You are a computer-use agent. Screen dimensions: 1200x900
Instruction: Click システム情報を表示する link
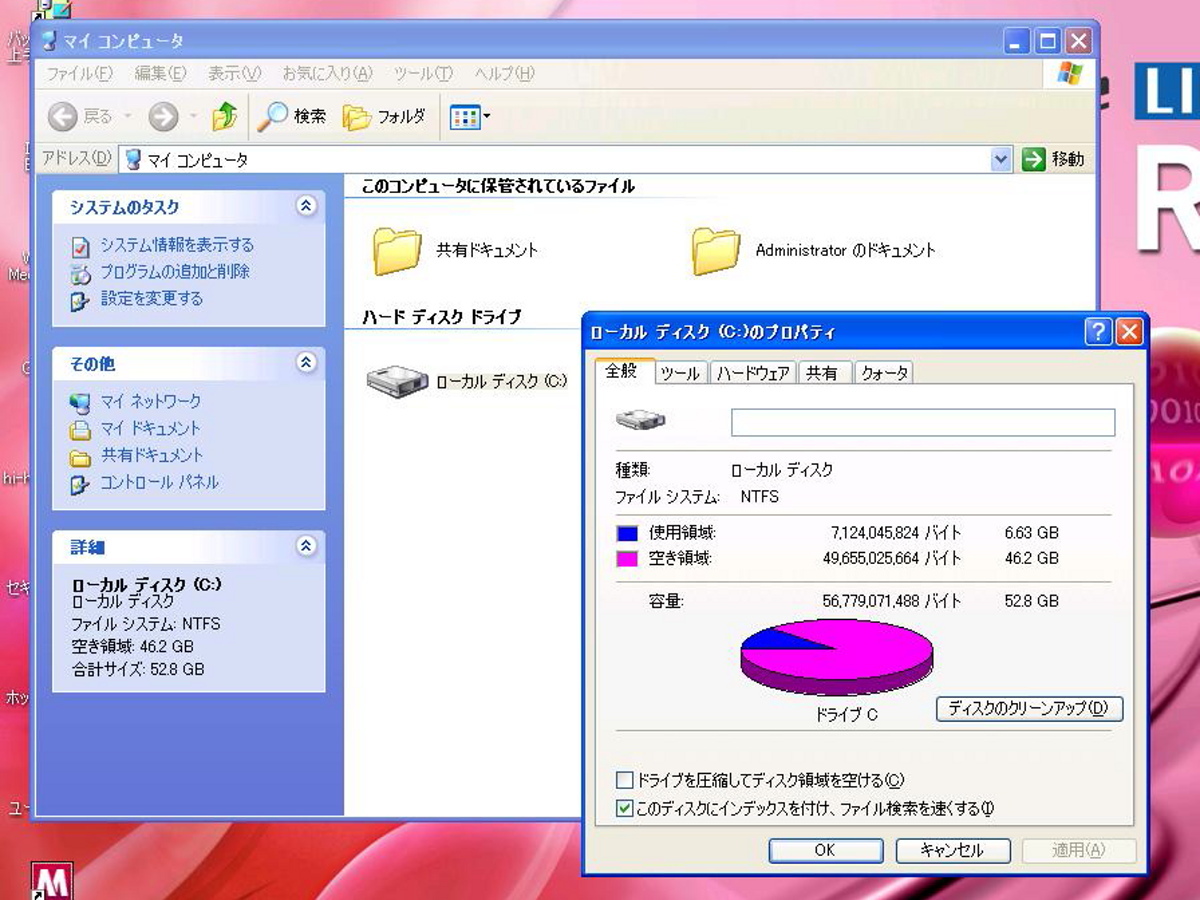click(x=177, y=245)
